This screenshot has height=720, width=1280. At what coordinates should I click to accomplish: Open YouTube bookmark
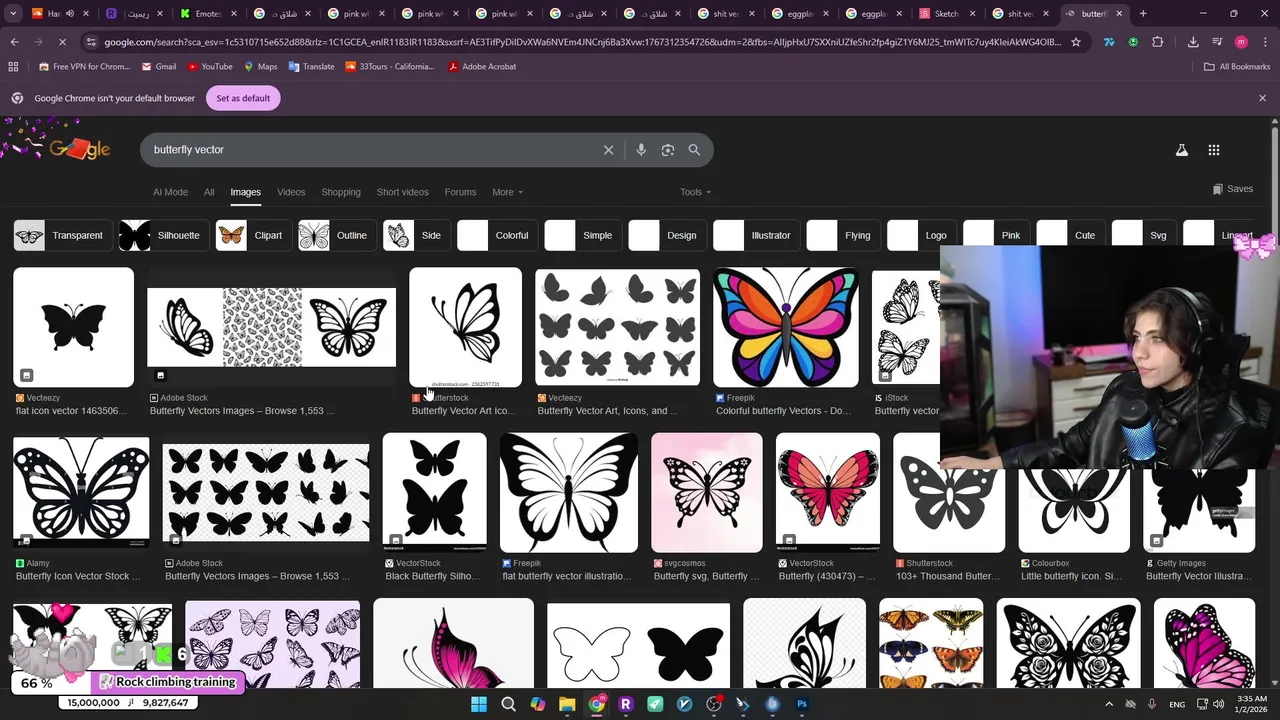coord(209,67)
